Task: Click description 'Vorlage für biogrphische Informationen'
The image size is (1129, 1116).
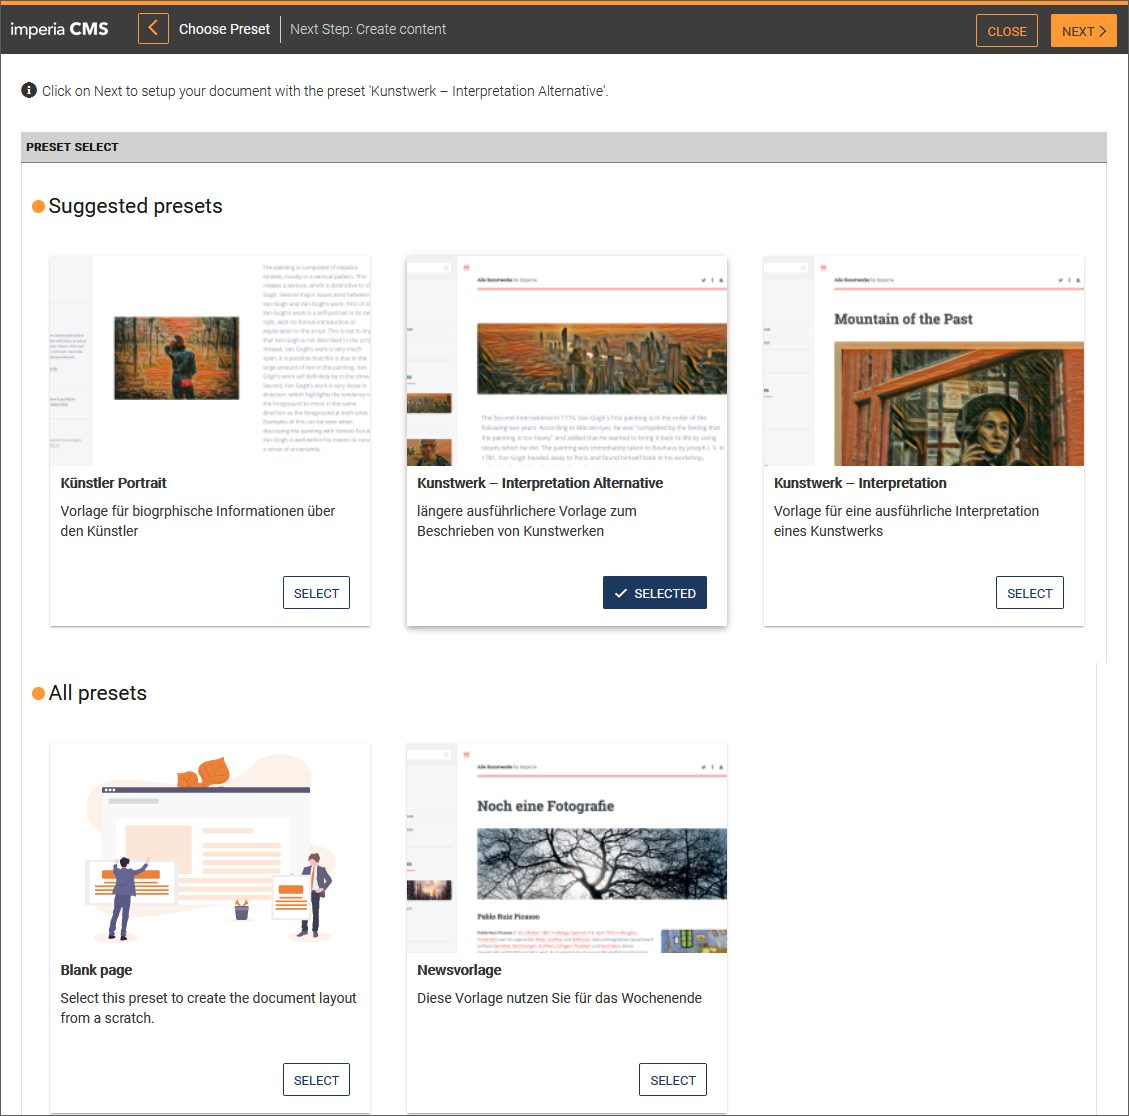Action: [197, 521]
